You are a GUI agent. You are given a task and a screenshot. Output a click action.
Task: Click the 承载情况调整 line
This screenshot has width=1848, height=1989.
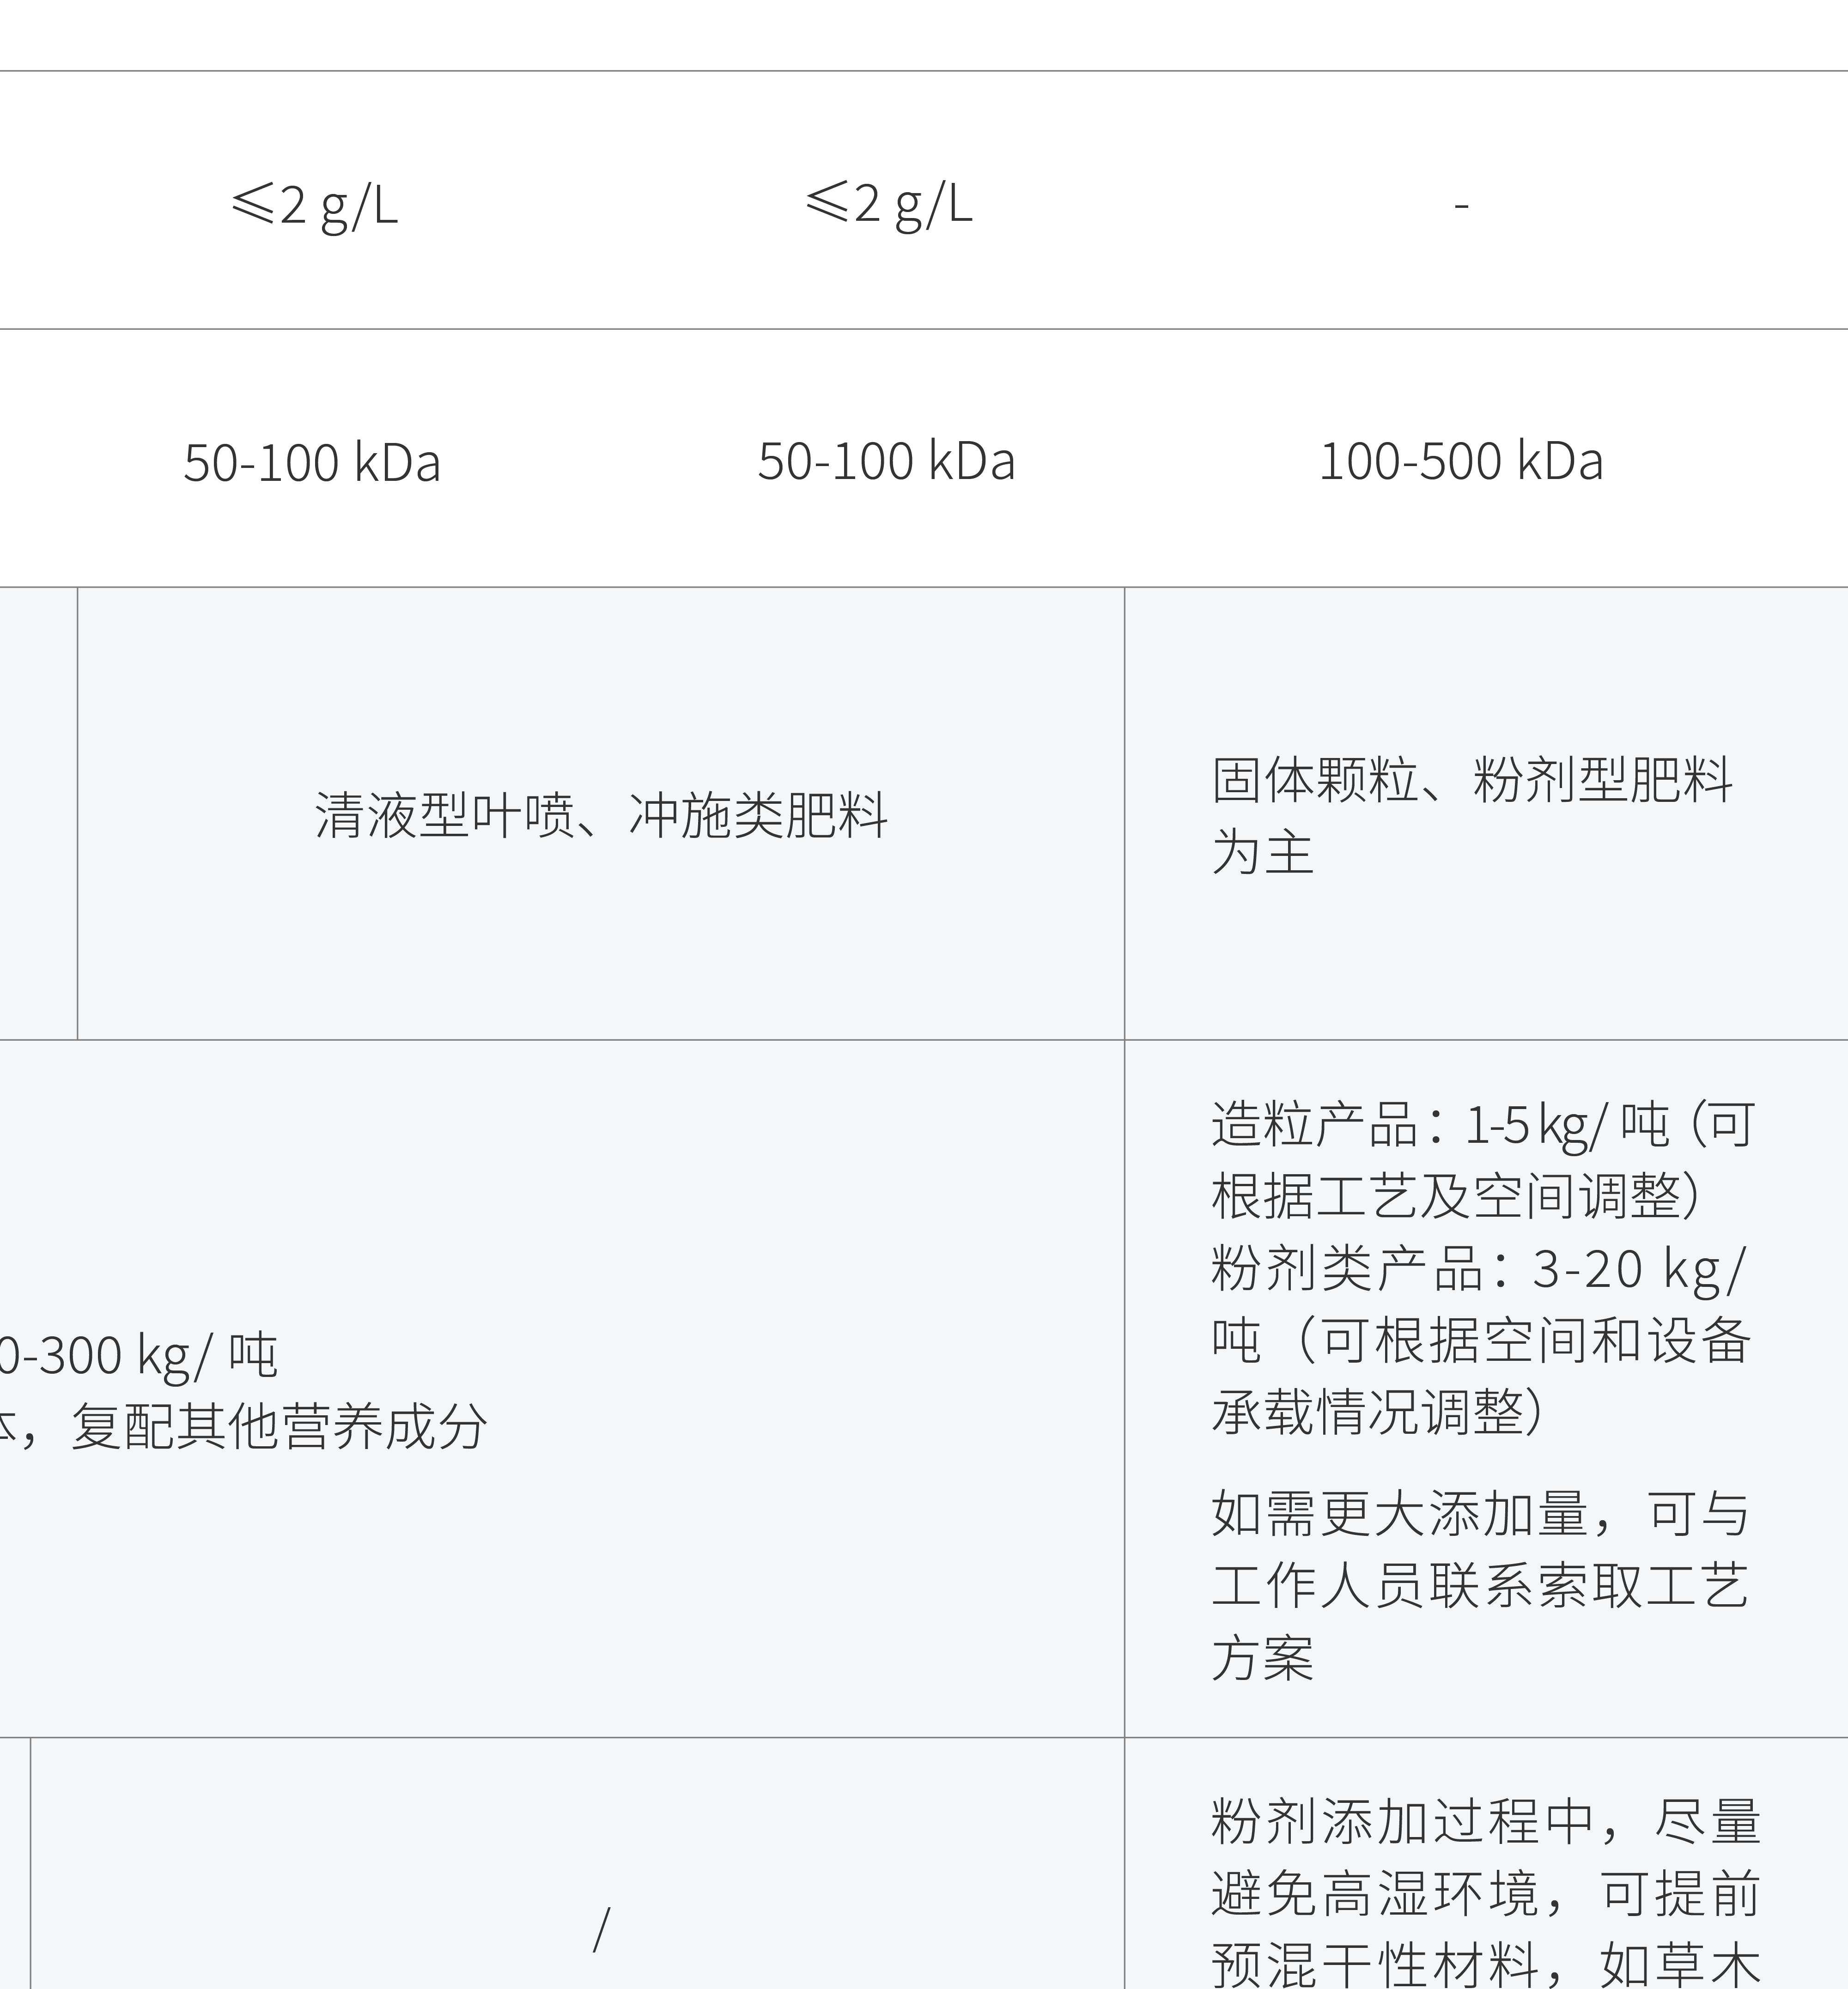[x=1378, y=1411]
